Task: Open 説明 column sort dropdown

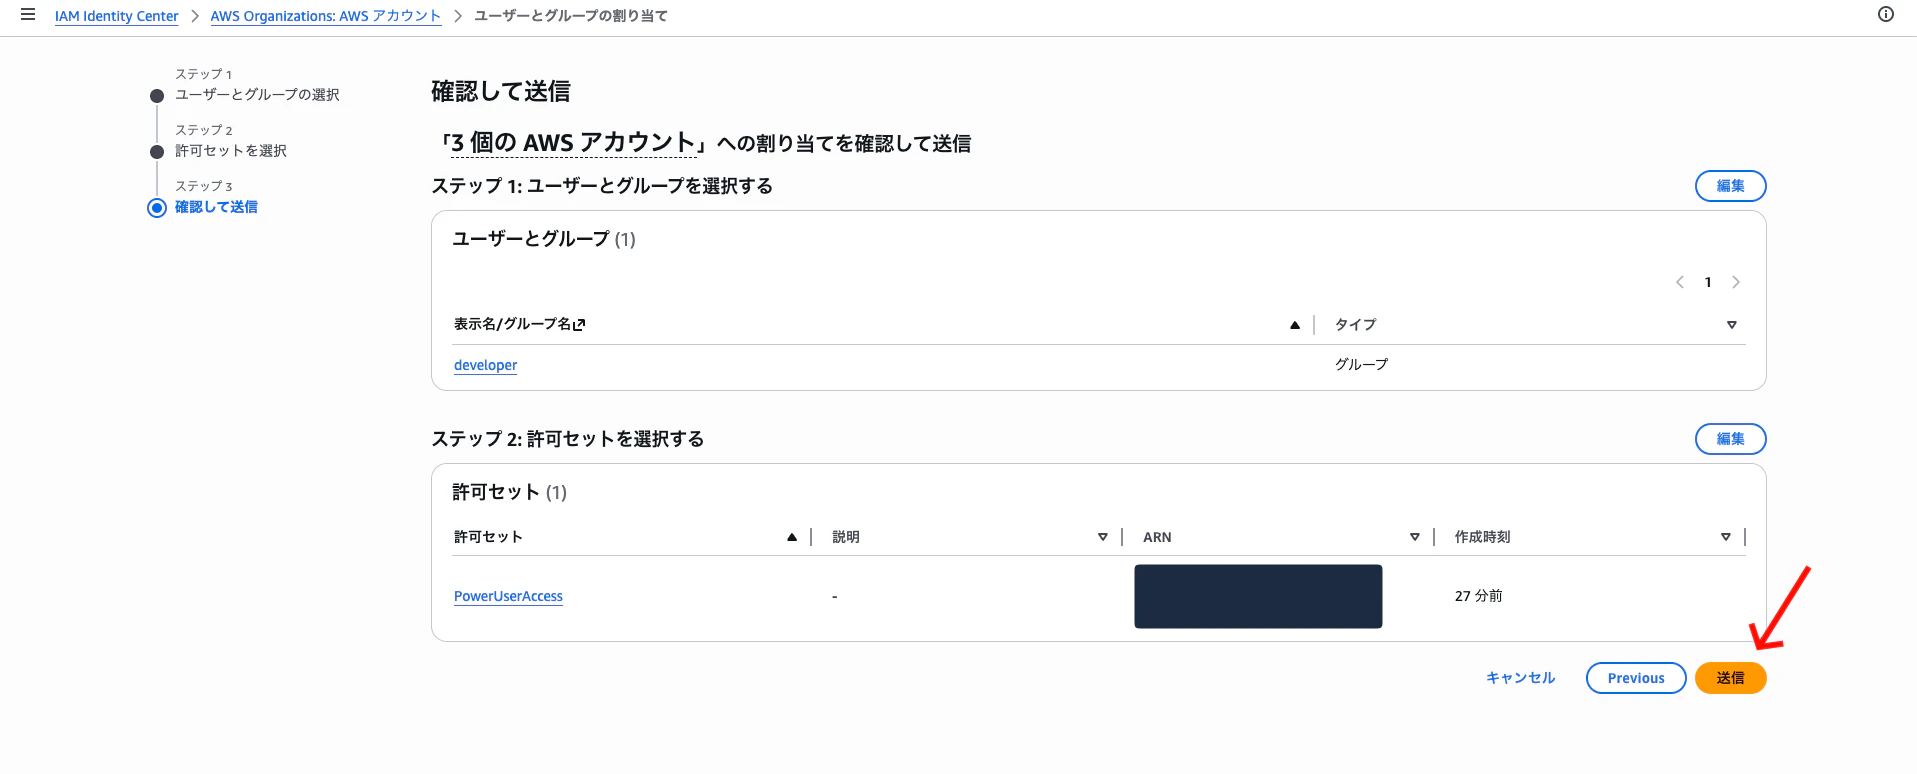Action: tap(1104, 536)
